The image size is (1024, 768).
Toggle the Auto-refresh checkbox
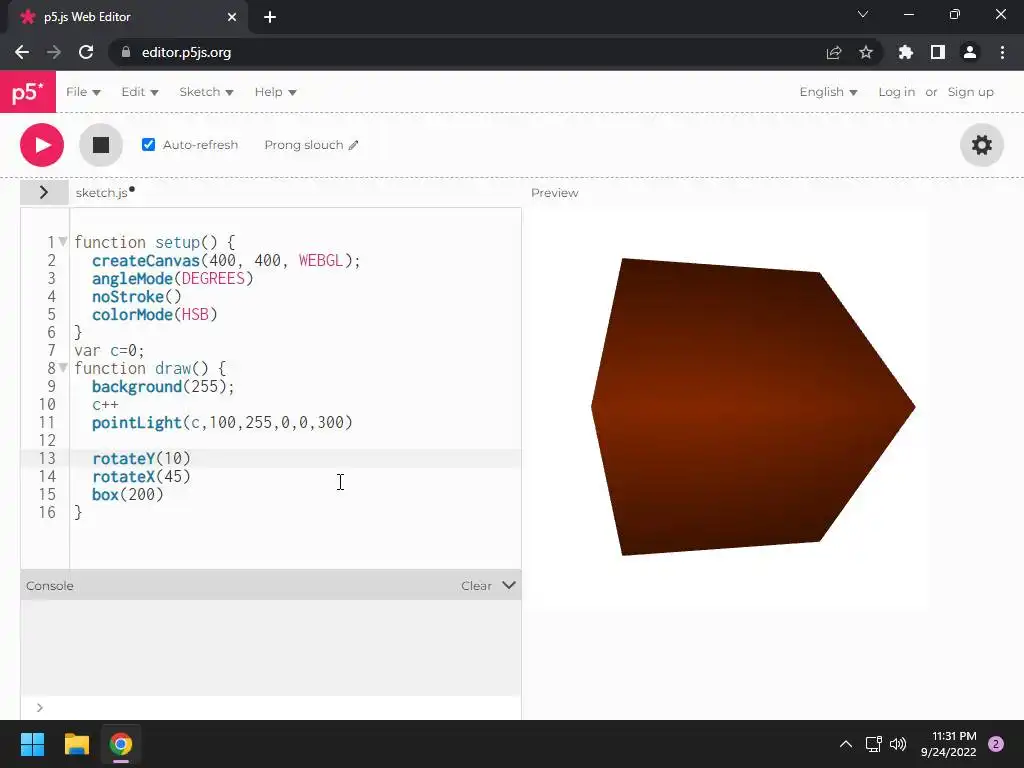148,145
